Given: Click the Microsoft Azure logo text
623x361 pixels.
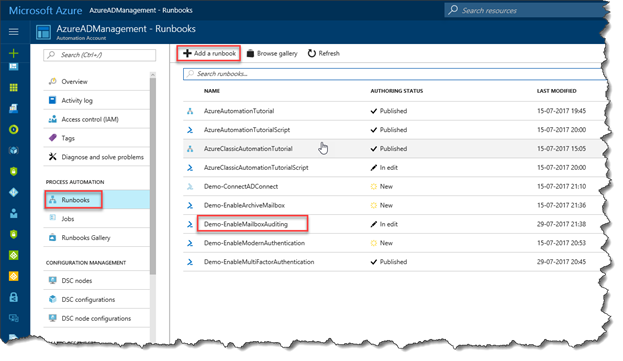Looking at the screenshot, I should coord(45,10).
